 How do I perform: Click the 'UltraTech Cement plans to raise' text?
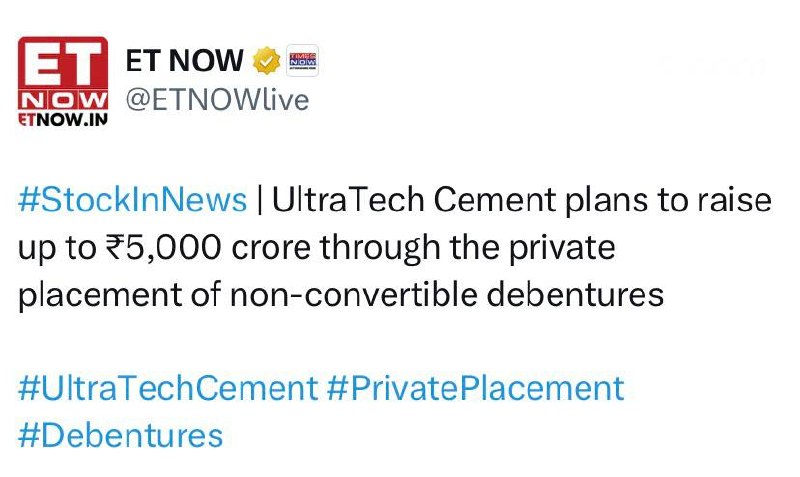(521, 199)
